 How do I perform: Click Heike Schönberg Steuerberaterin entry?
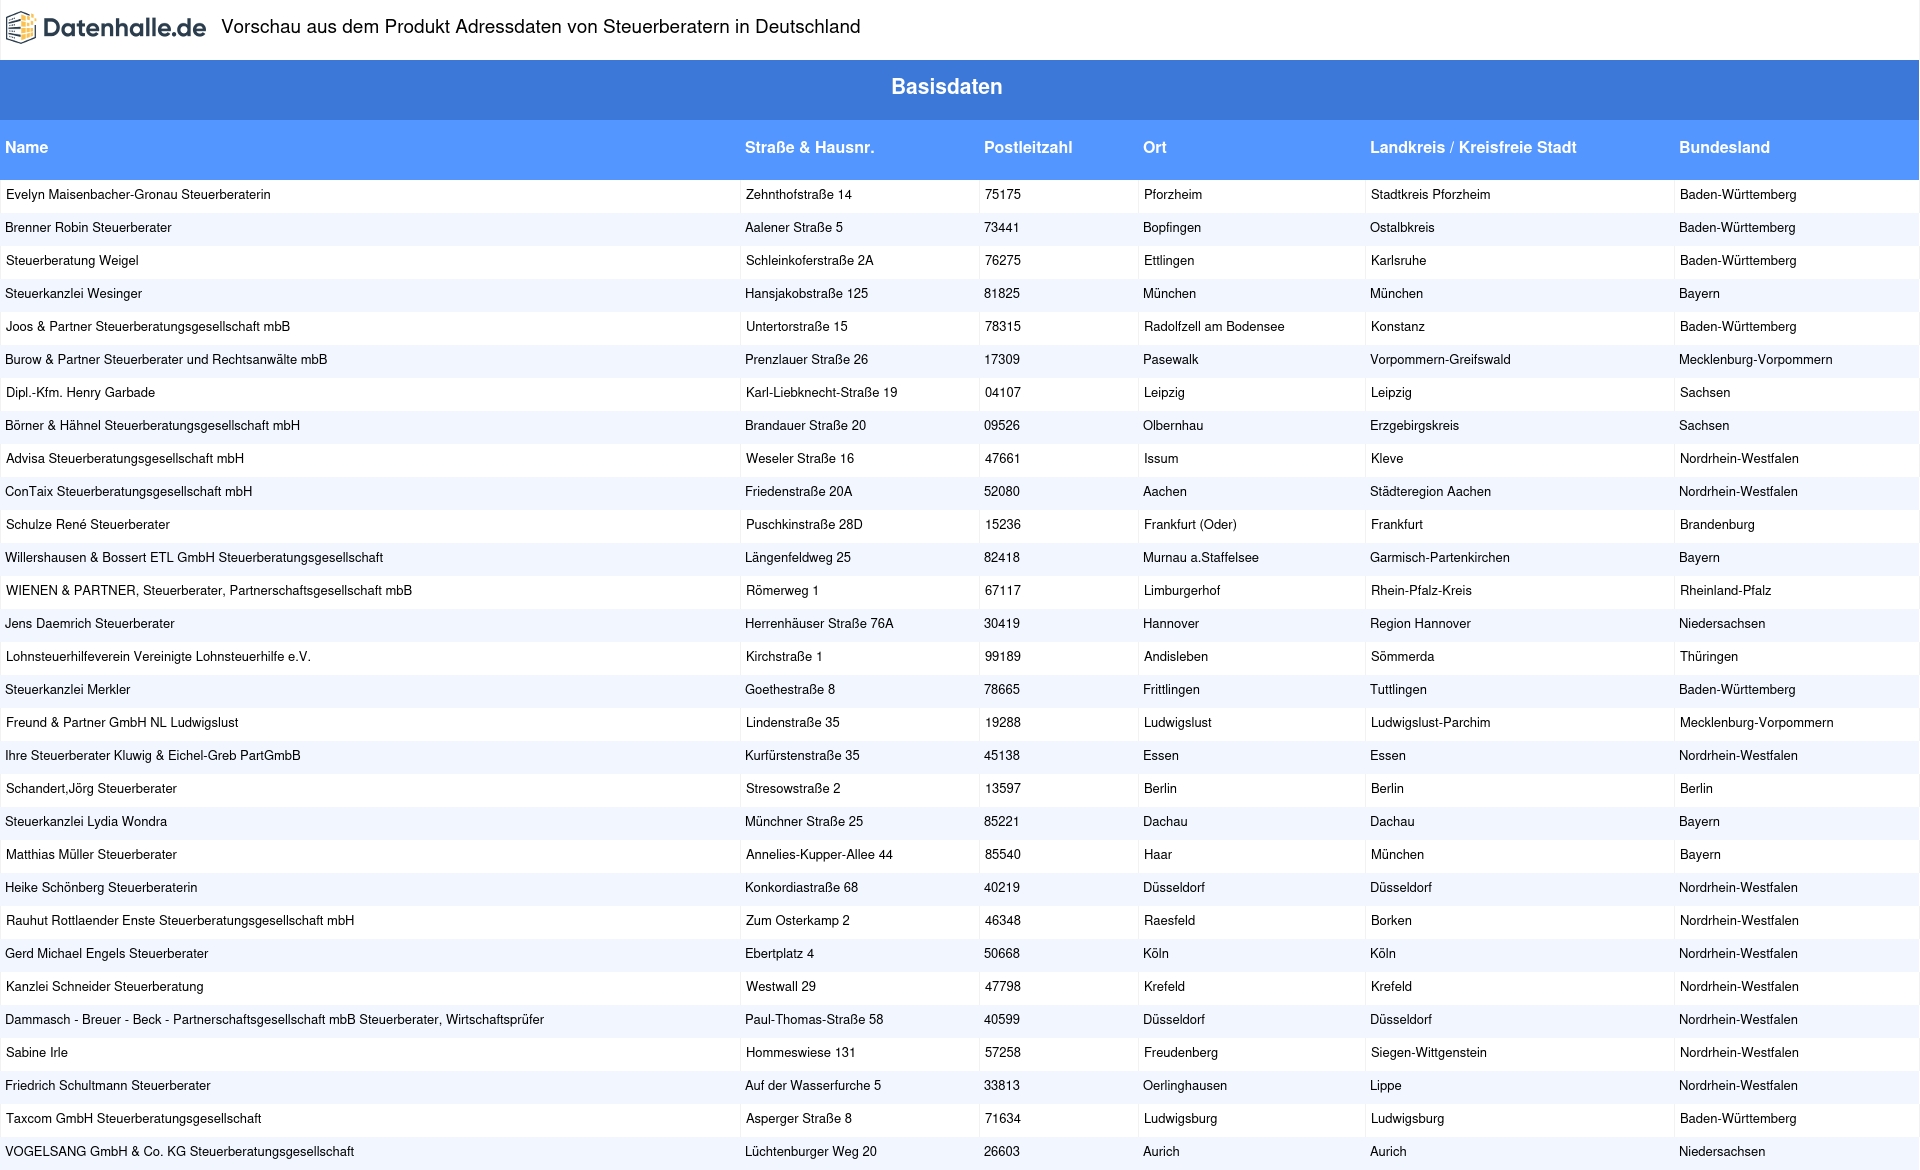[x=101, y=888]
